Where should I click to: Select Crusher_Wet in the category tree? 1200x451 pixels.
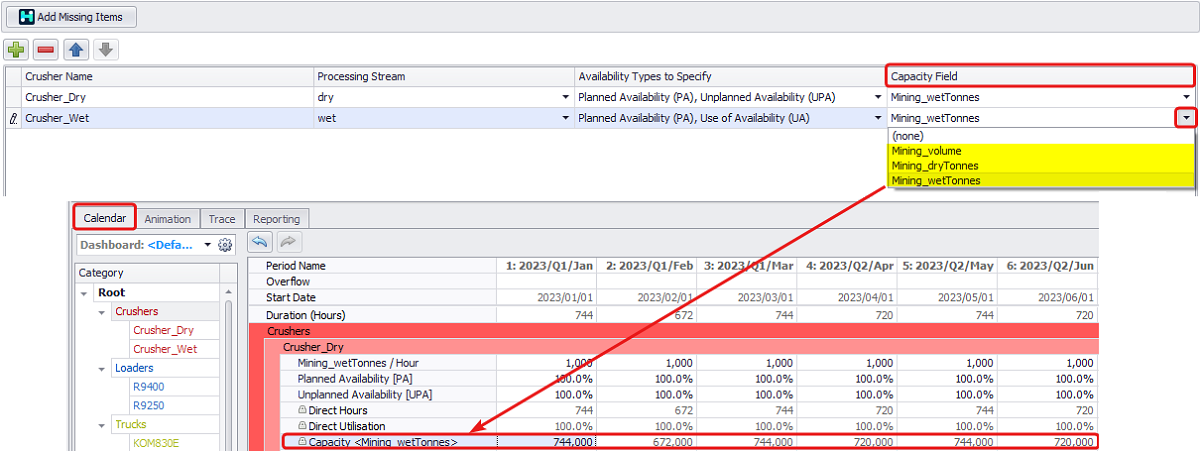click(x=165, y=349)
